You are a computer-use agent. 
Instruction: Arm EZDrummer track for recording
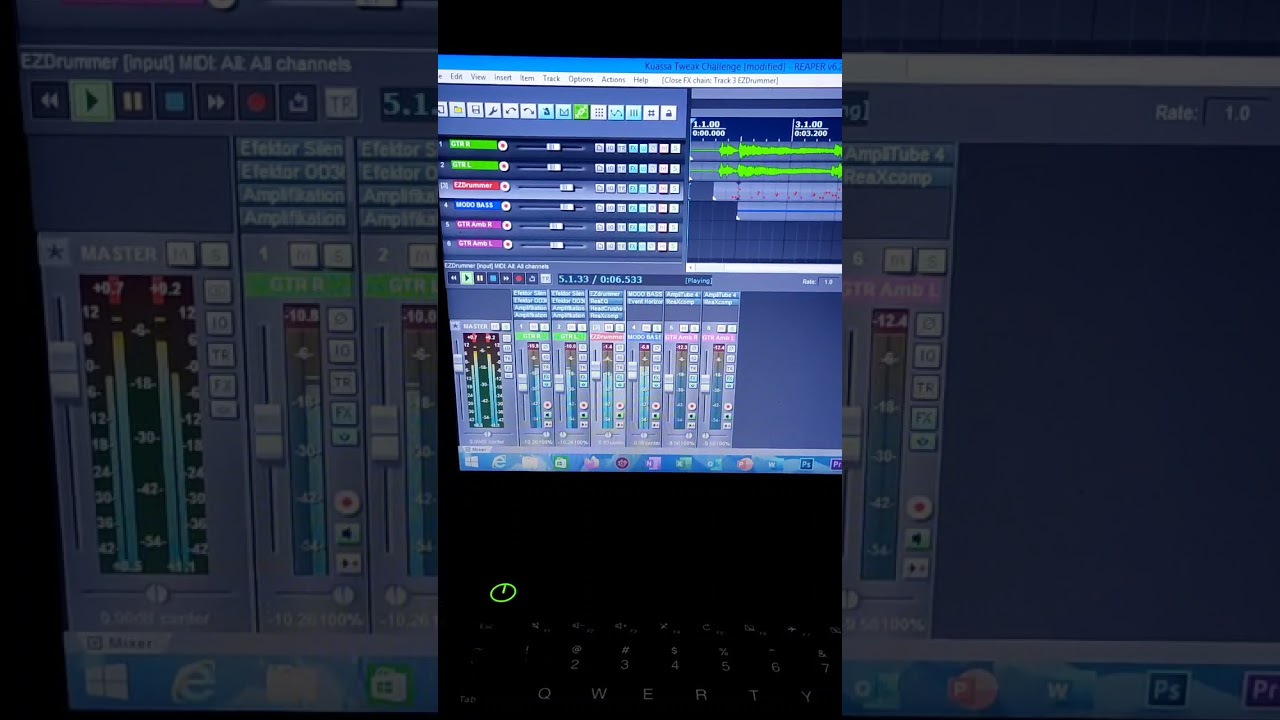tap(505, 187)
